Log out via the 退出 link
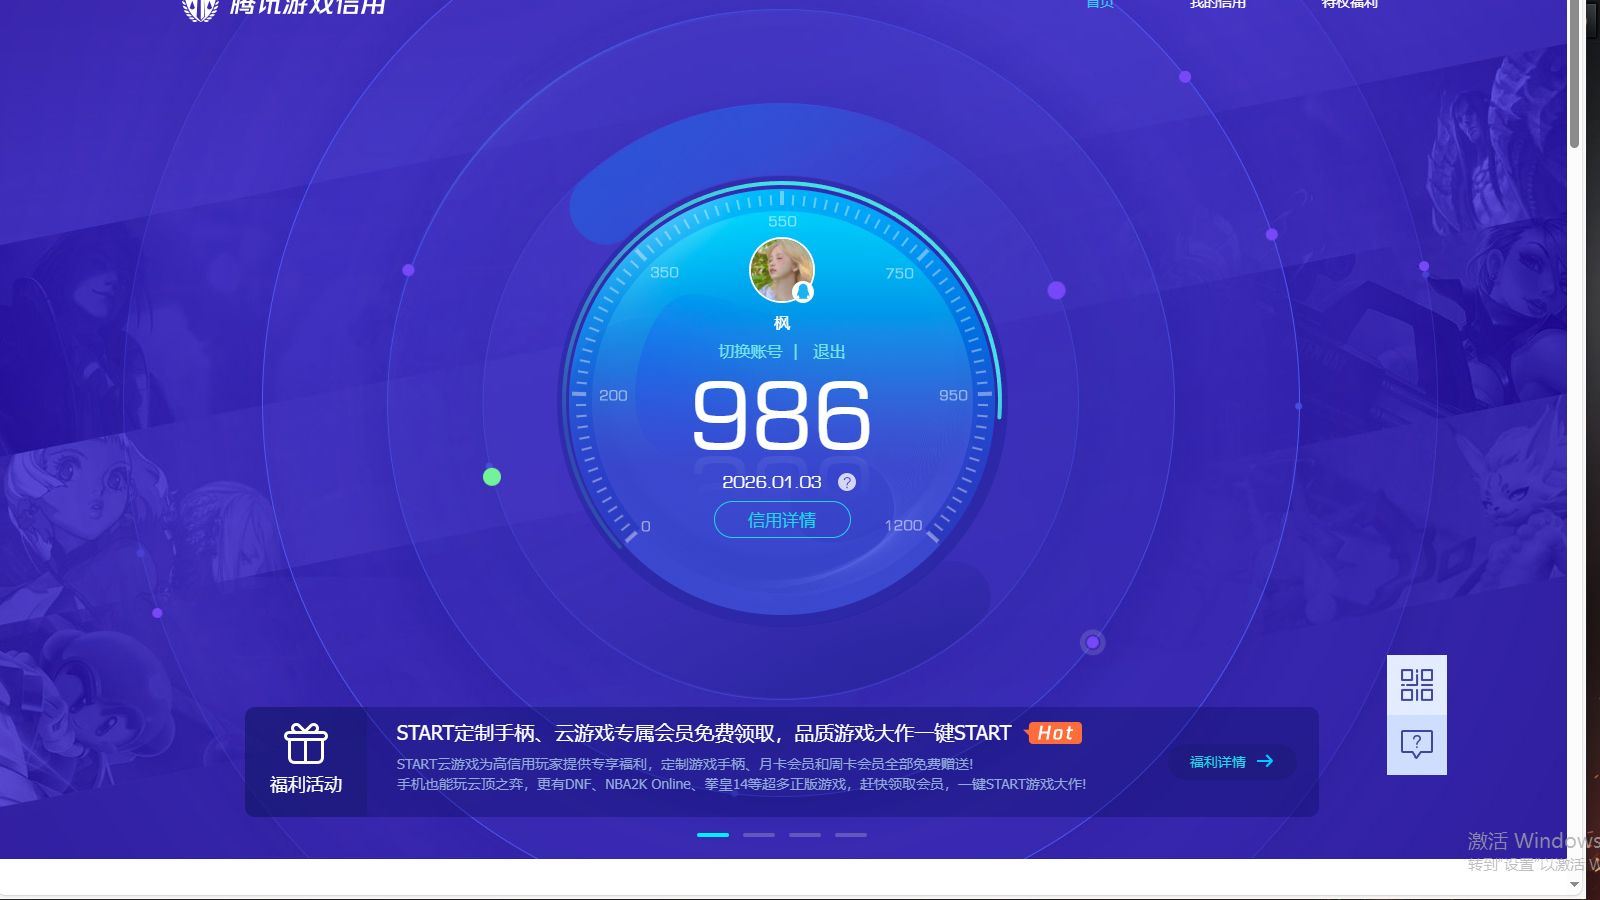Screen dimensions: 1600x900 (829, 352)
